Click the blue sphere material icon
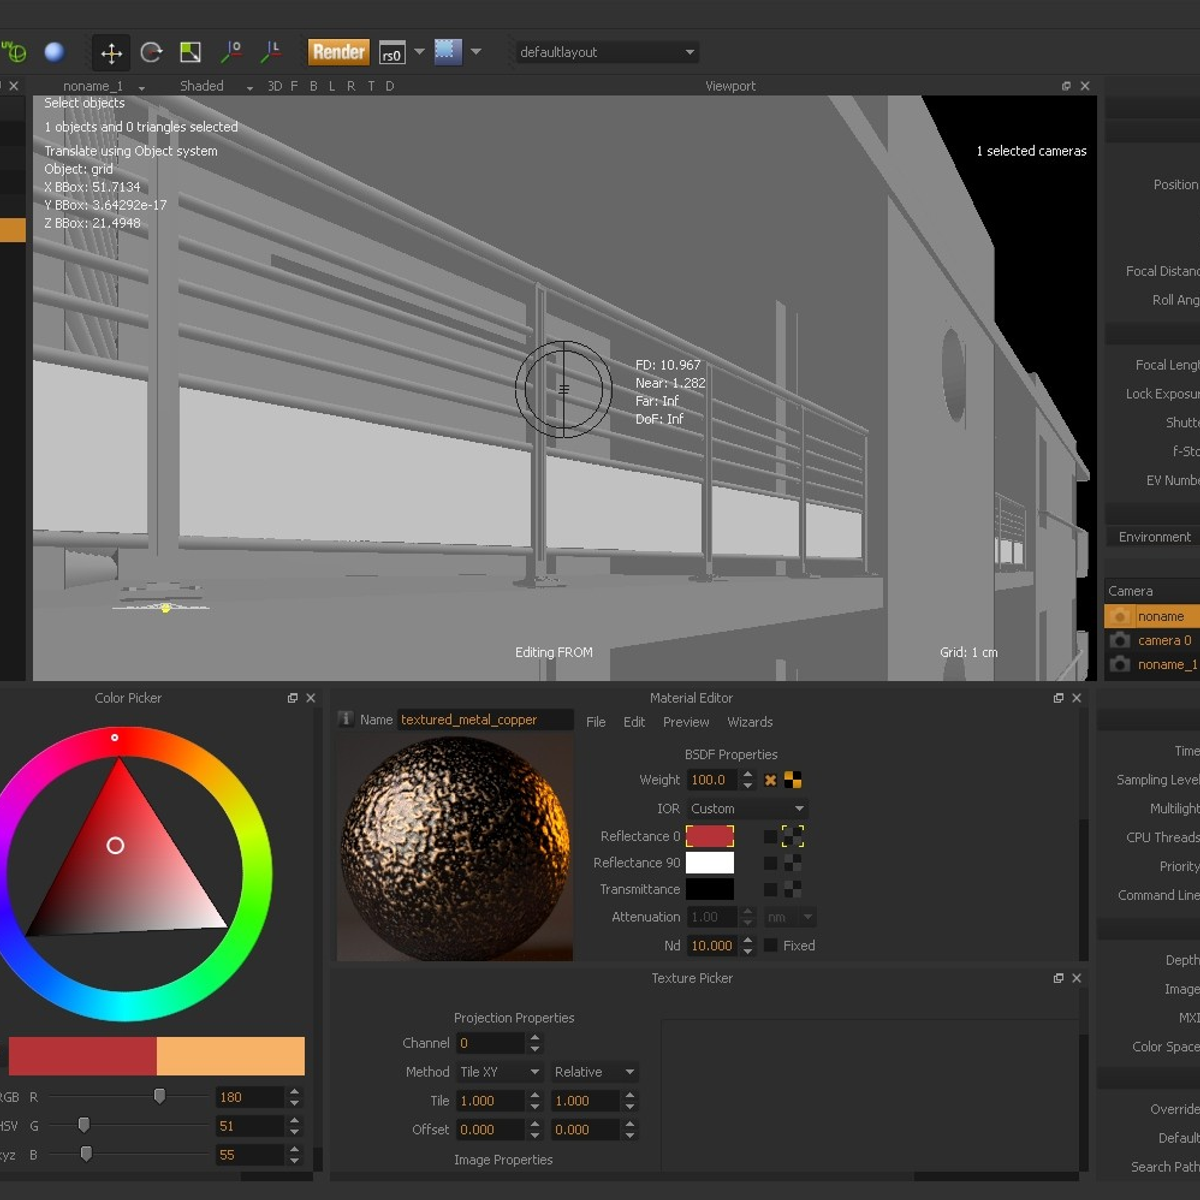The width and height of the screenshot is (1200, 1200). point(55,52)
